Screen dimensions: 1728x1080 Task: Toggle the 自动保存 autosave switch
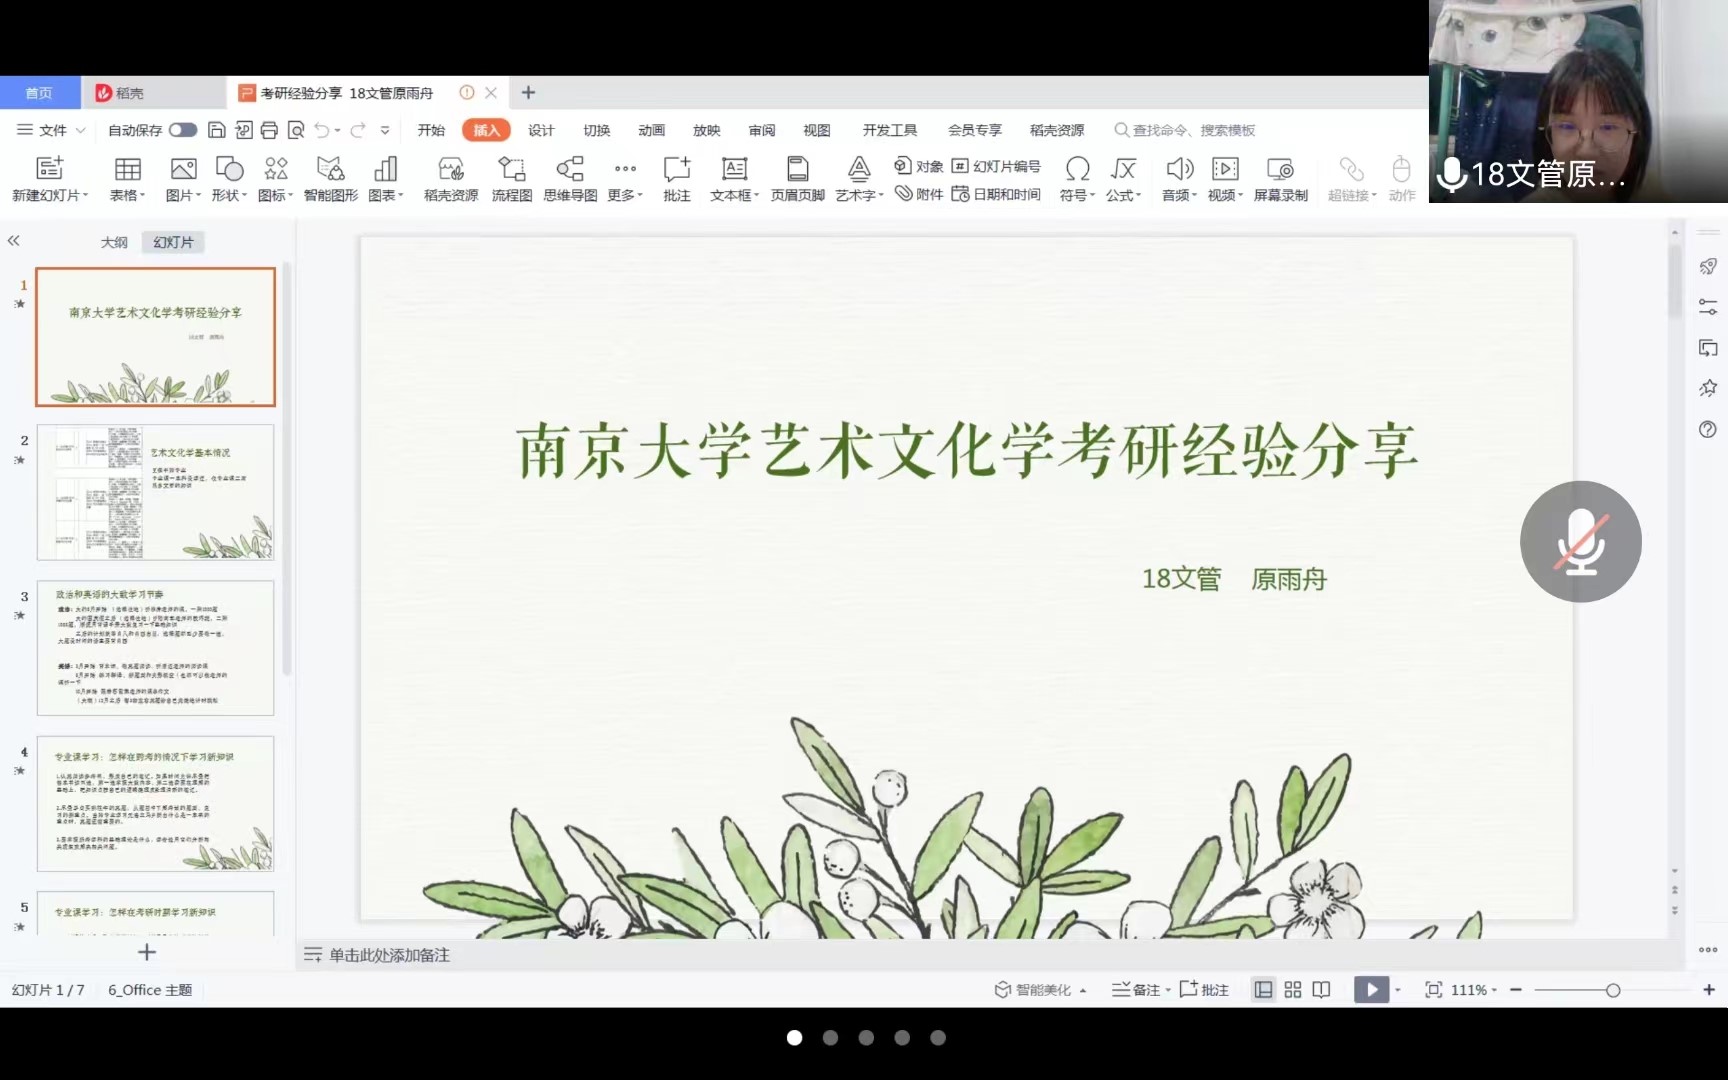click(x=183, y=130)
